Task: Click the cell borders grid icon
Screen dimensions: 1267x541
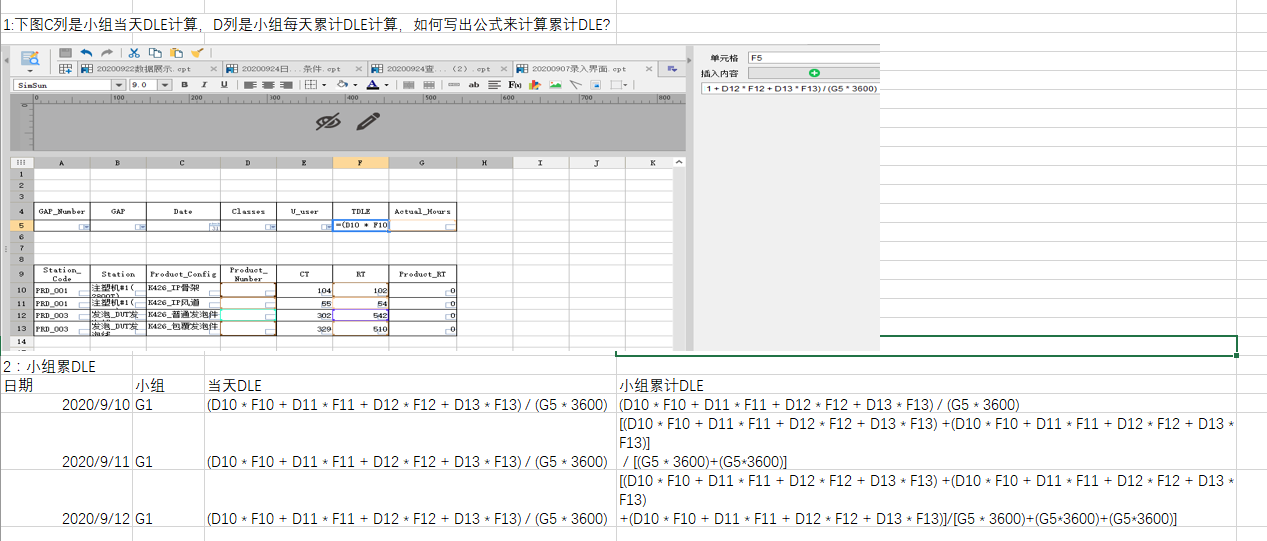Action: click(311, 85)
